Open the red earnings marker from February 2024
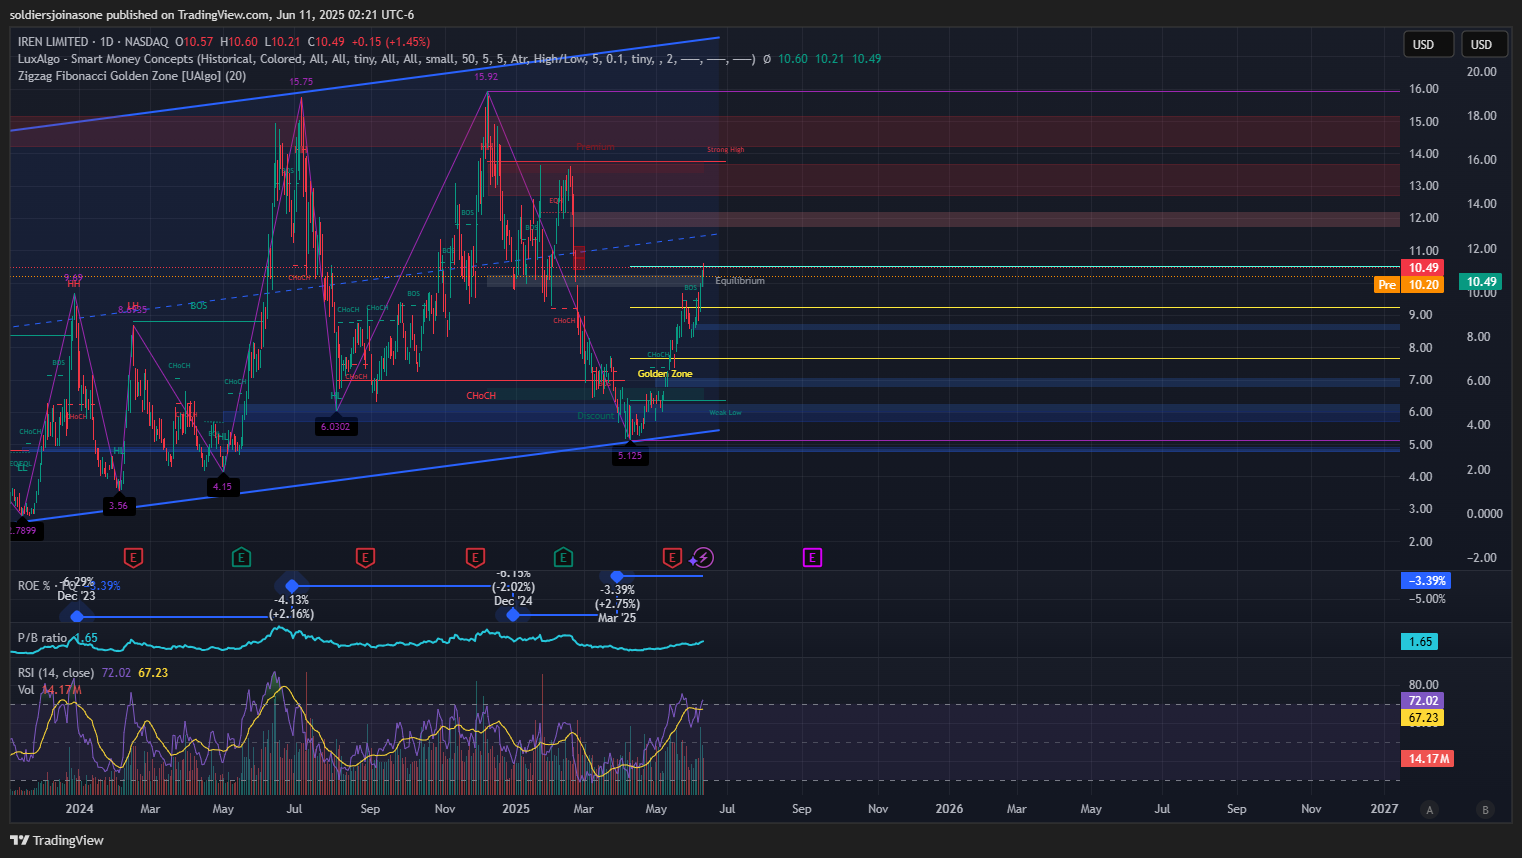Image resolution: width=1522 pixels, height=858 pixels. coord(133,557)
